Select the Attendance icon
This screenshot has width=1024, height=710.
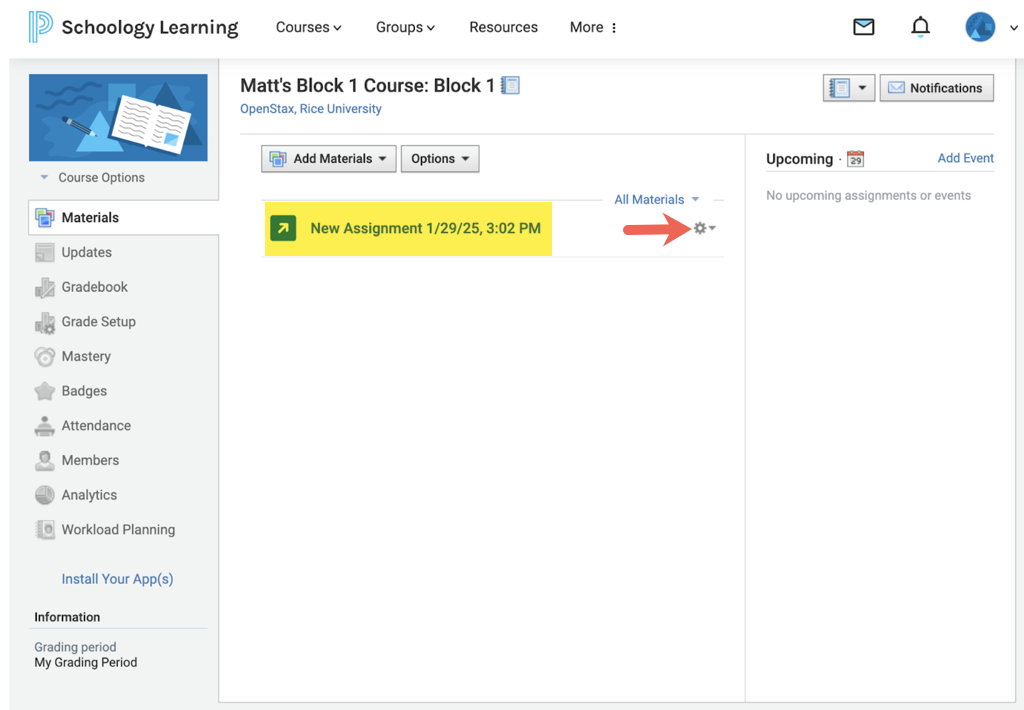point(45,425)
